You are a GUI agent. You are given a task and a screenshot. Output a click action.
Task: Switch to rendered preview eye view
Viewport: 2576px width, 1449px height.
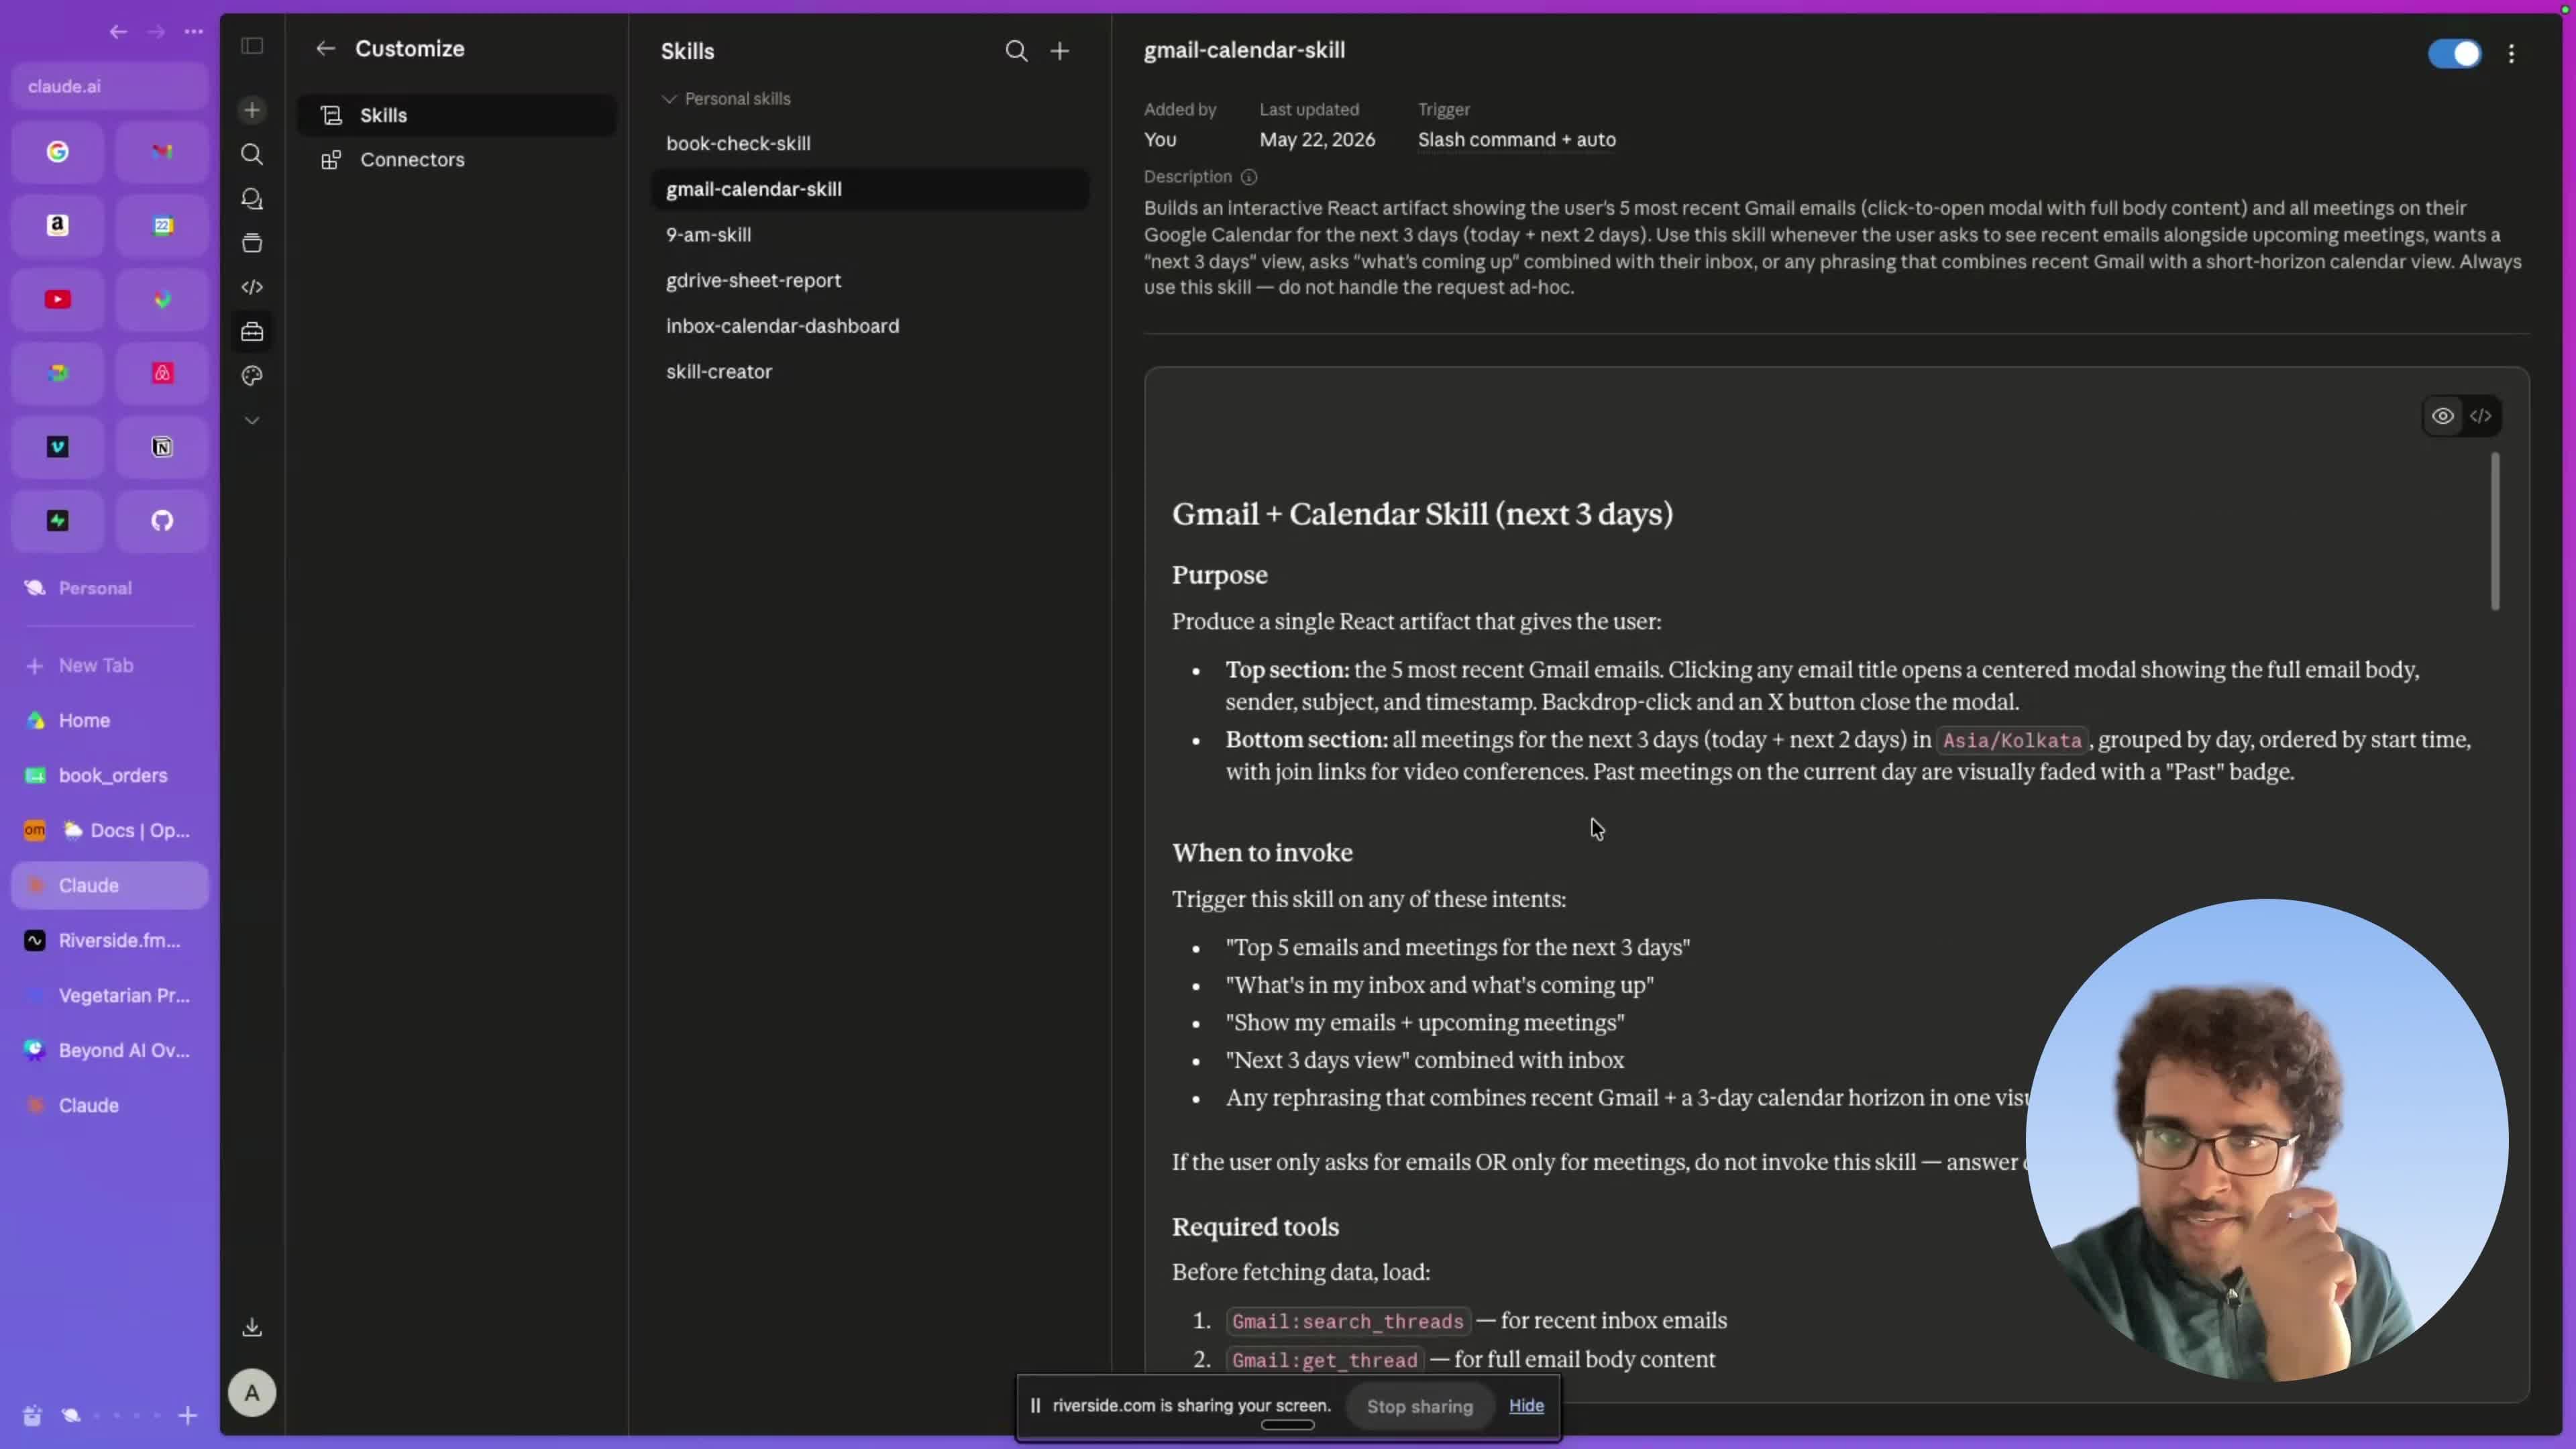pos(2442,416)
